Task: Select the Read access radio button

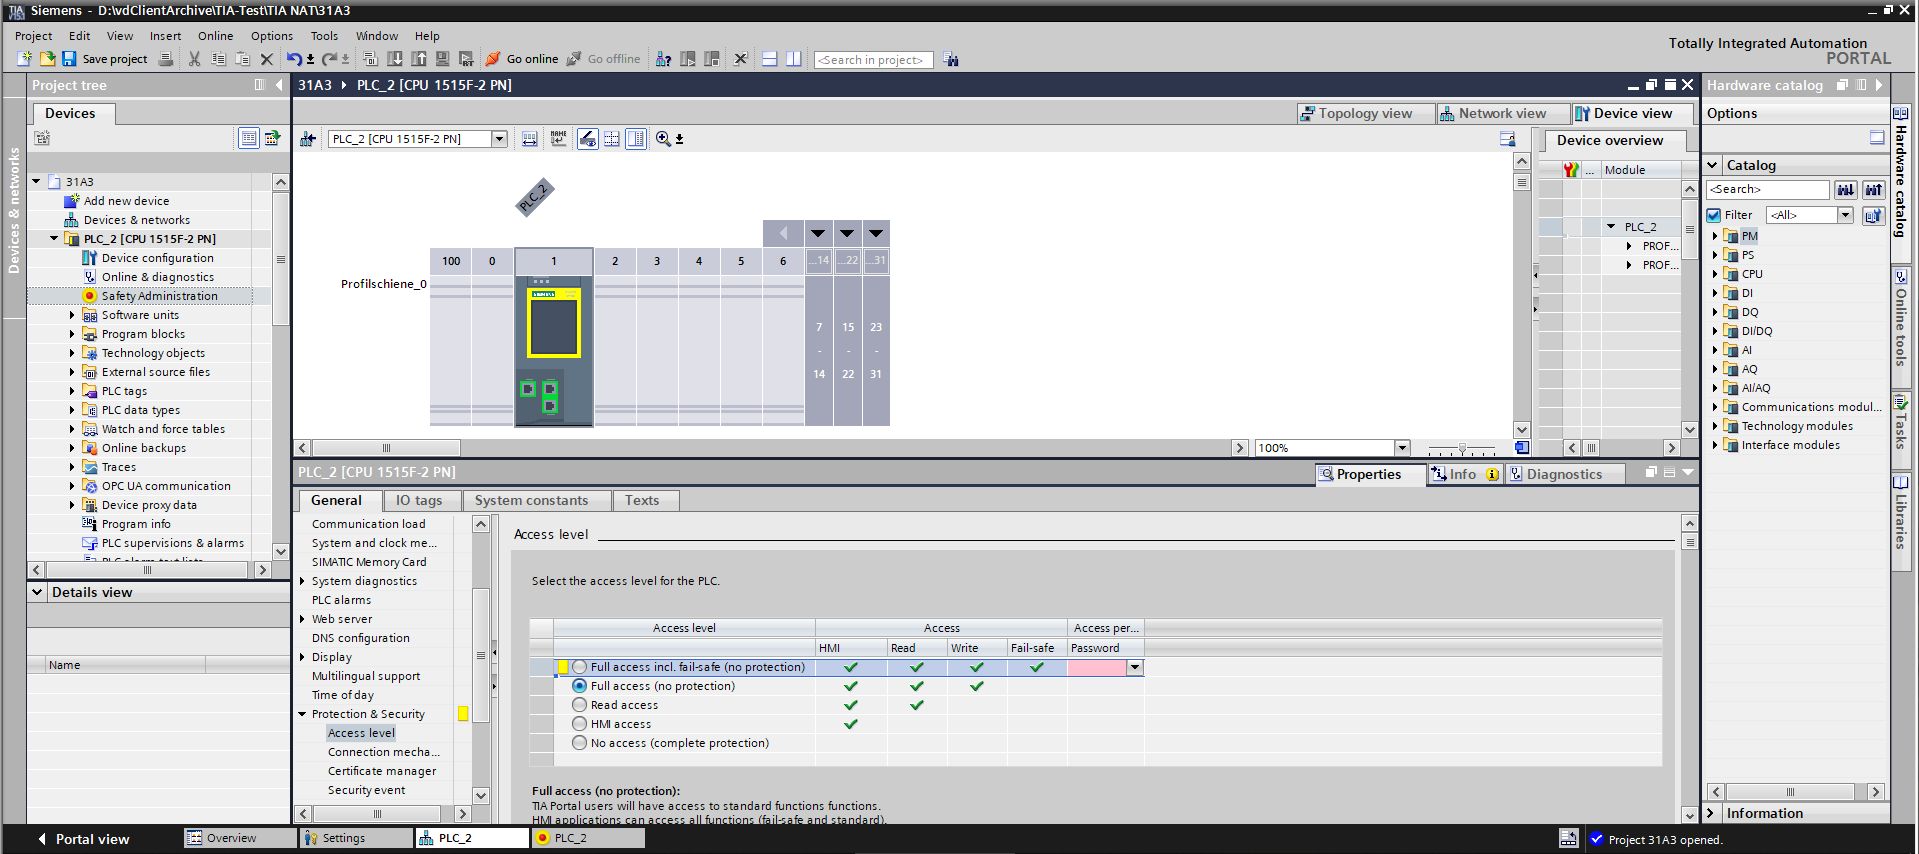Action: coord(579,705)
